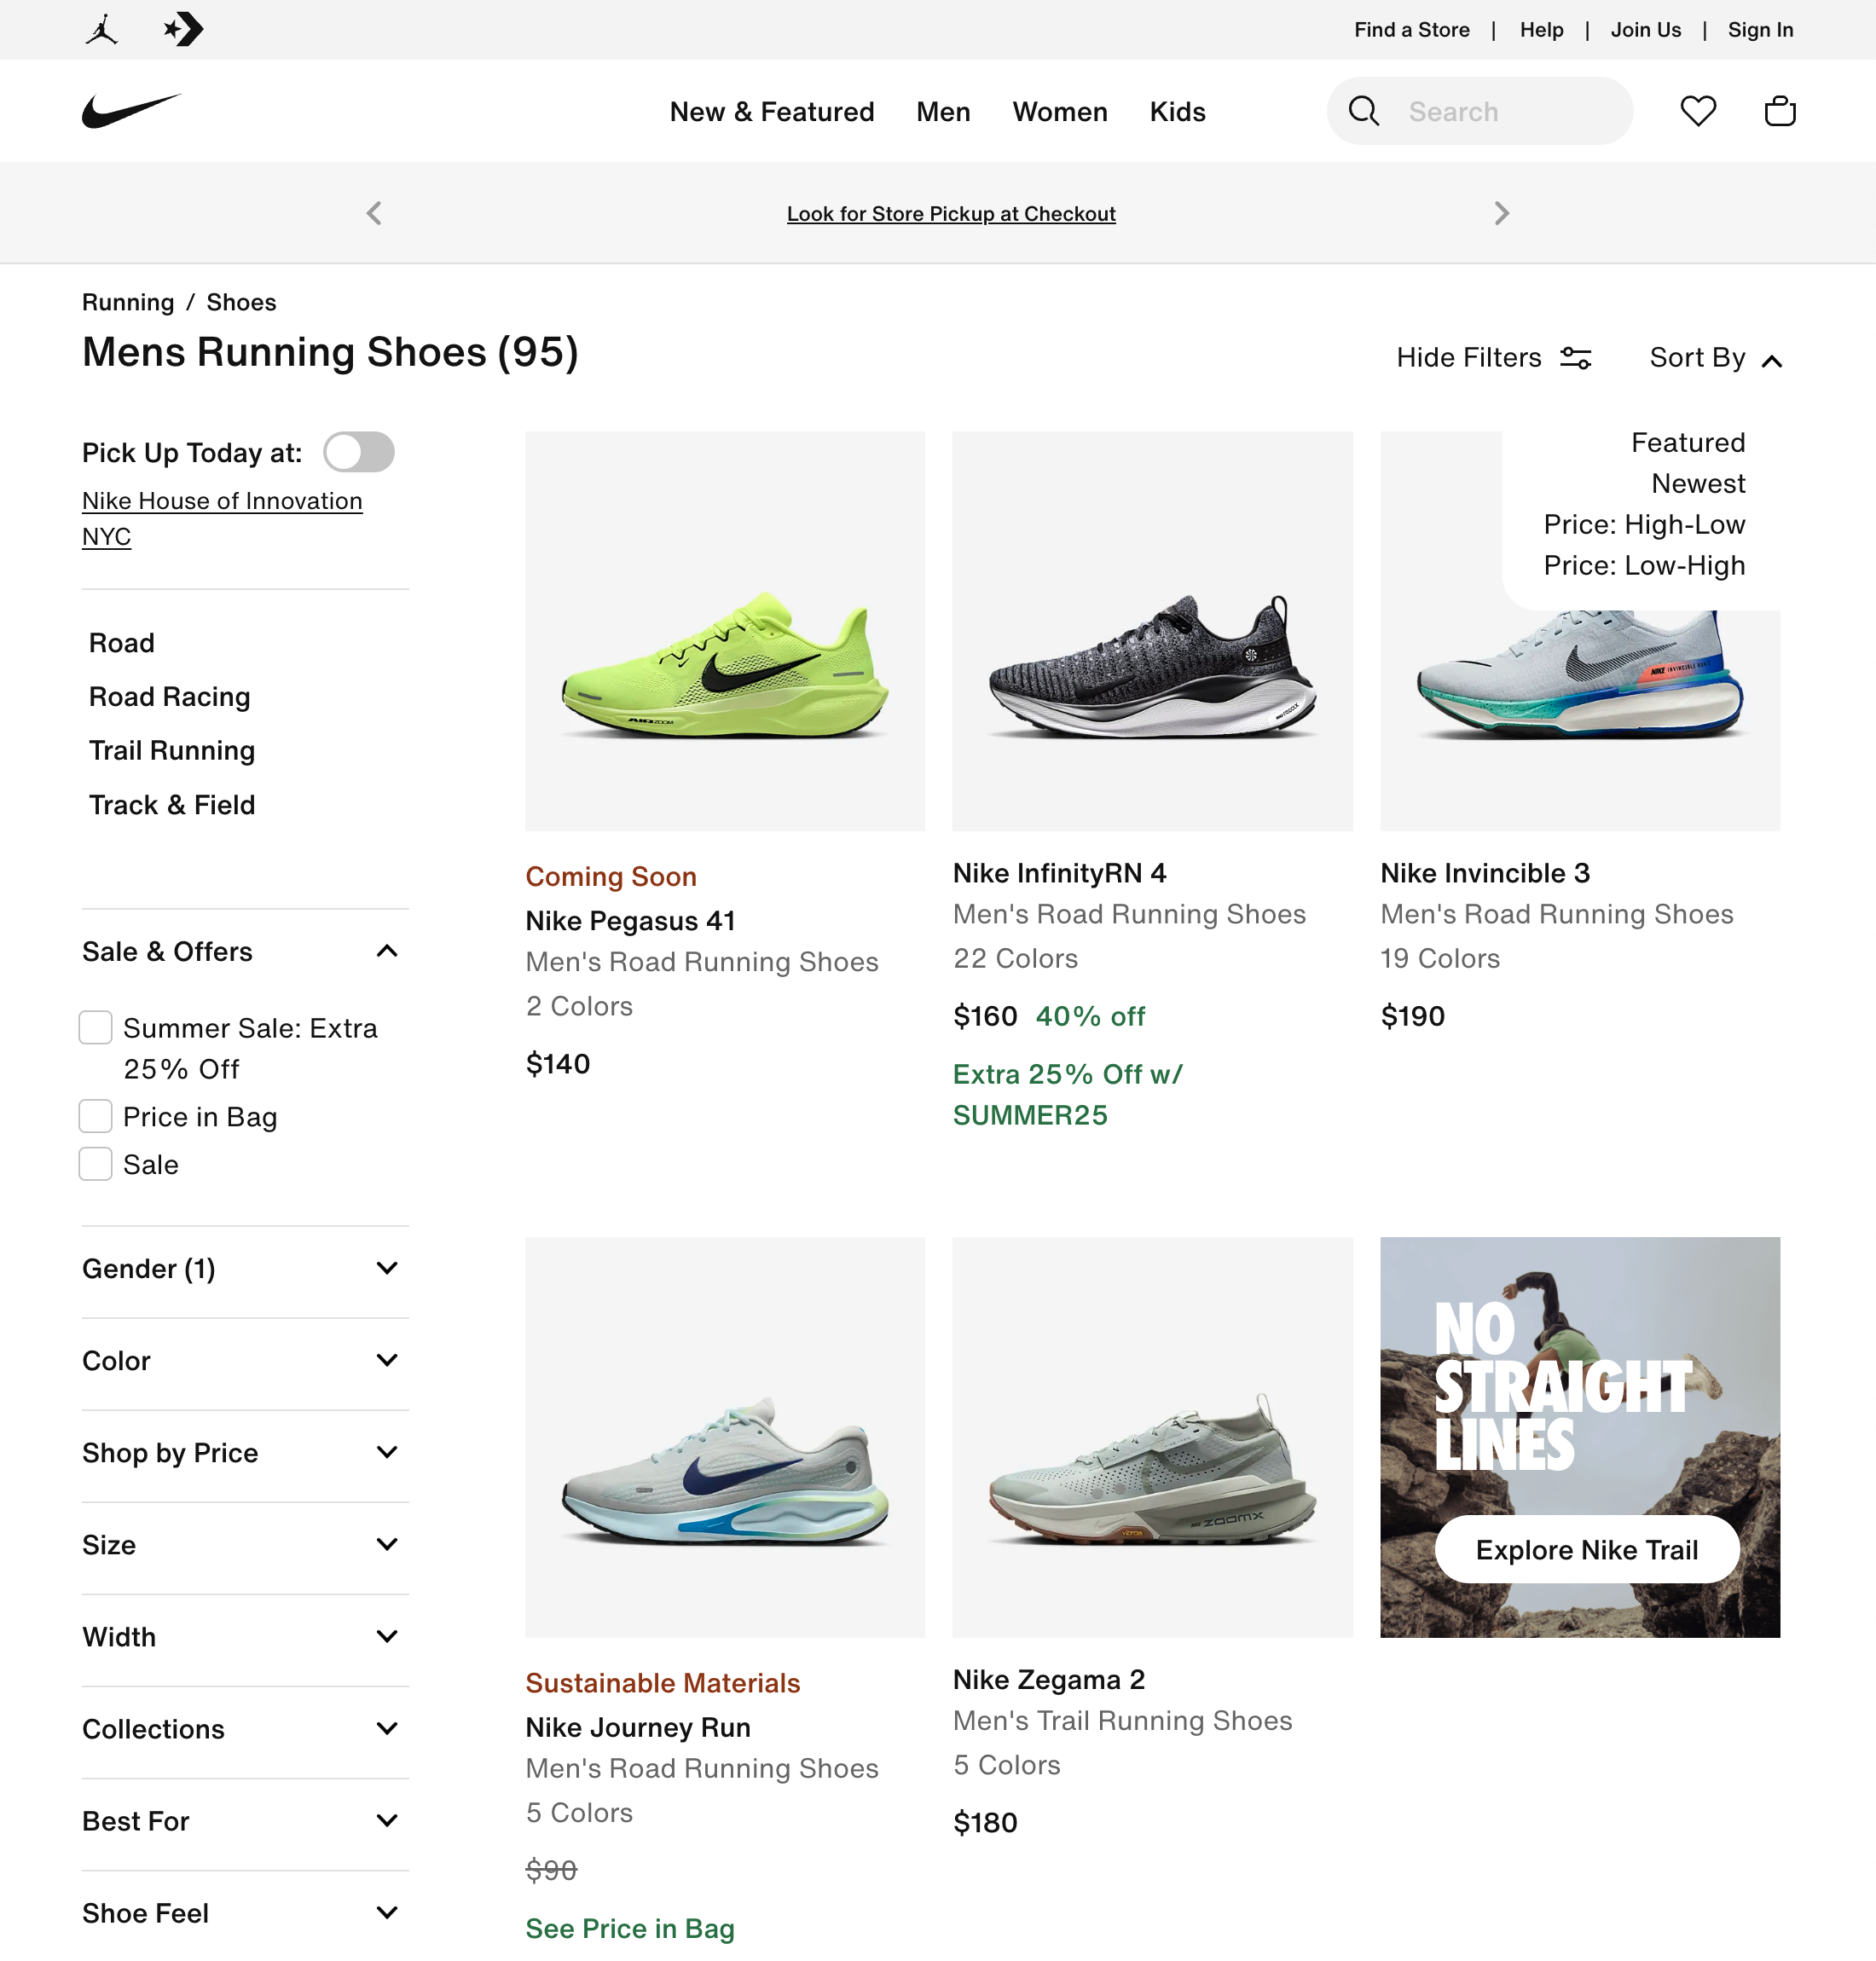Click the filter sliders icon next to Hide Filters
The image size is (1876, 1961).
[x=1575, y=357]
